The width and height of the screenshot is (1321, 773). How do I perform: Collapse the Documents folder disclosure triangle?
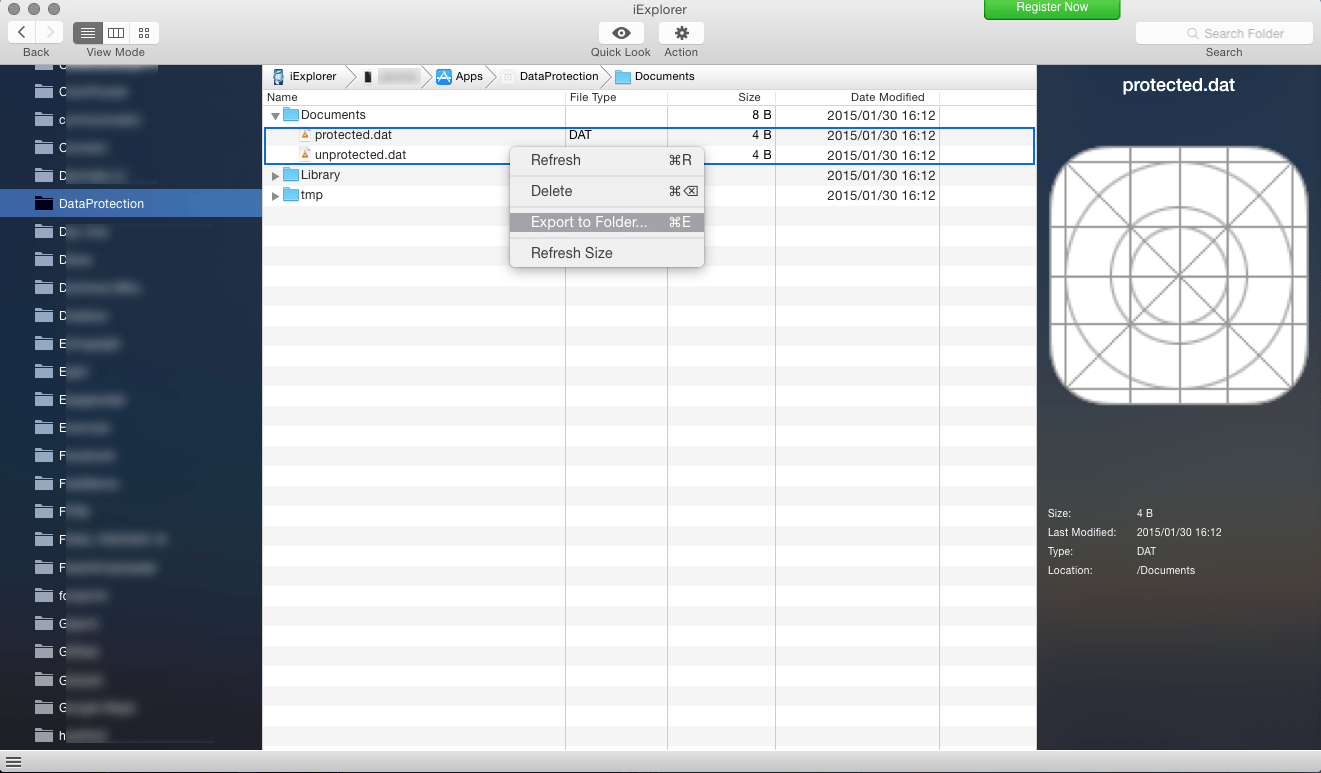tap(275, 116)
